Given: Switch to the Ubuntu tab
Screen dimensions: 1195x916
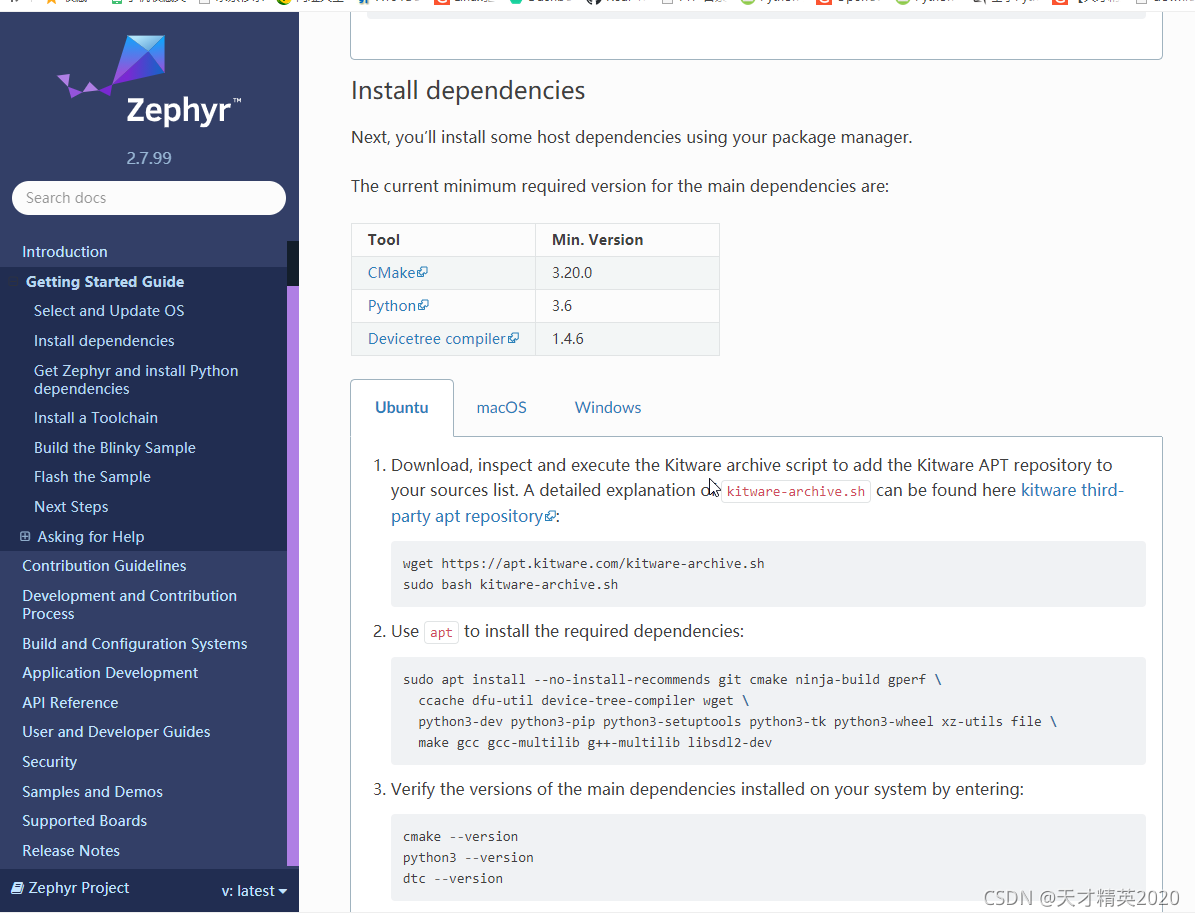Looking at the screenshot, I should [x=402, y=408].
